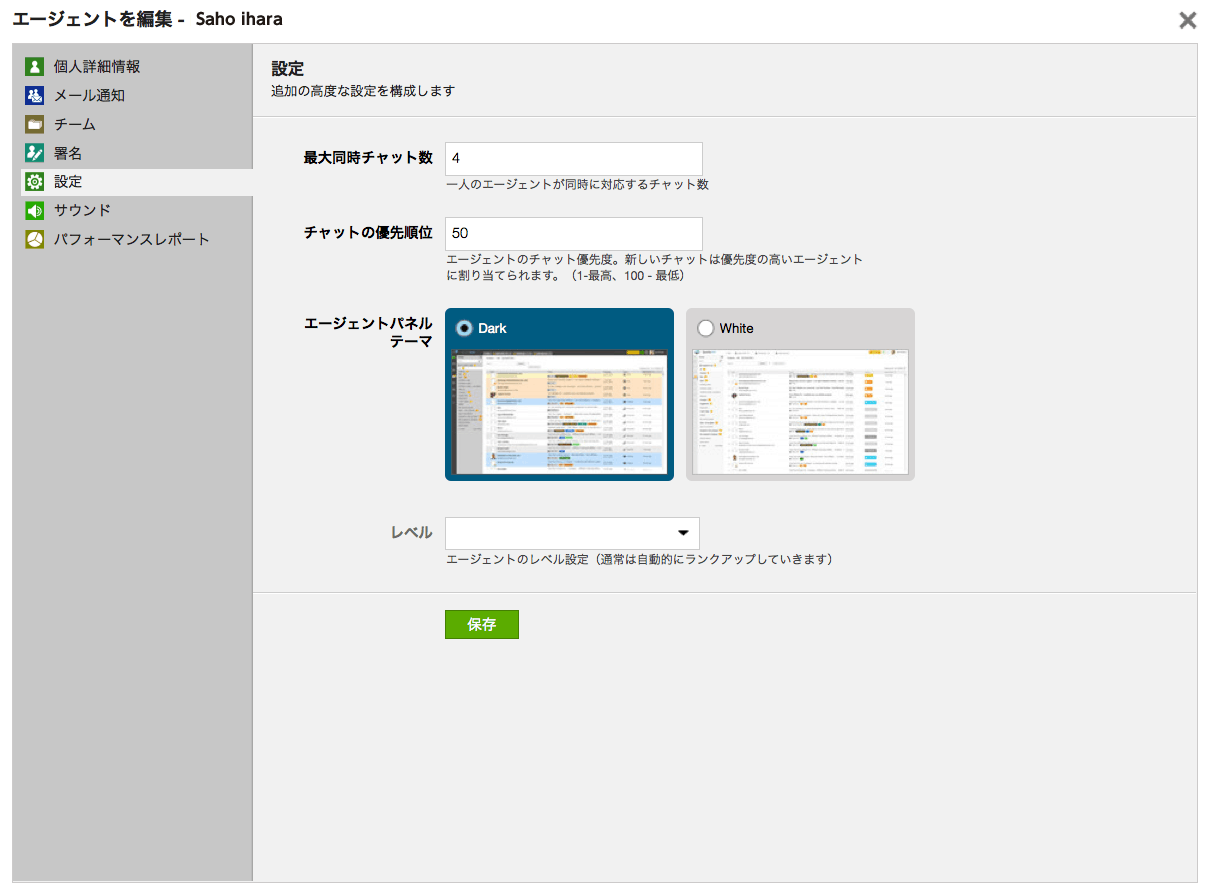
Task: Switch to the サウンド settings section
Action: click(82, 211)
